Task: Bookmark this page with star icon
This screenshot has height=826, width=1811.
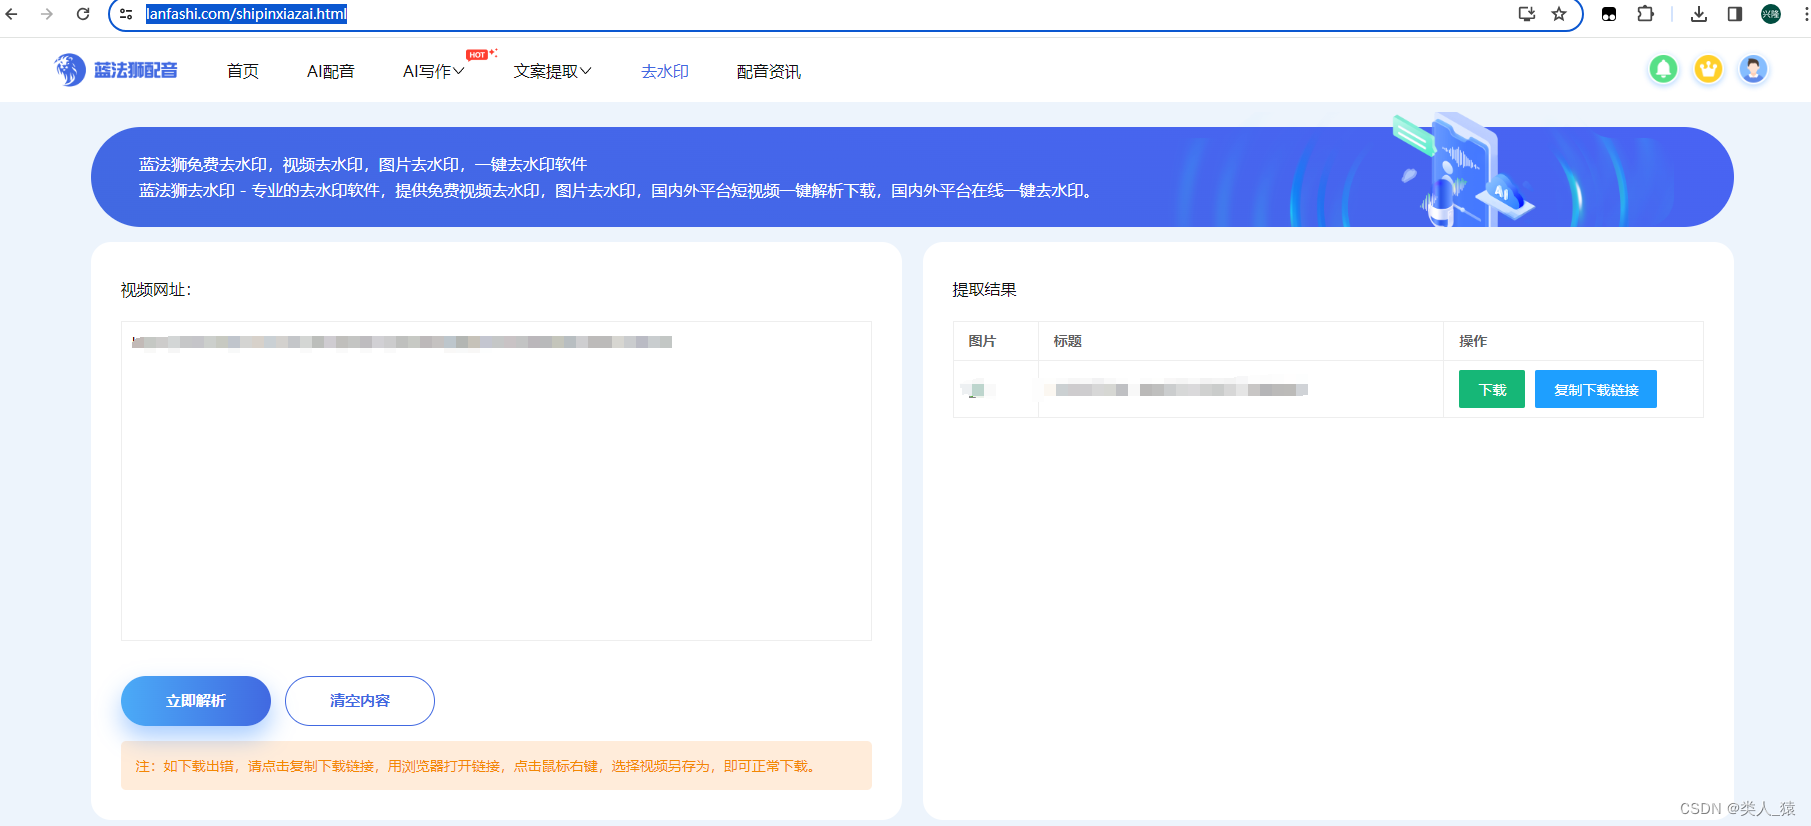Action: (x=1559, y=14)
